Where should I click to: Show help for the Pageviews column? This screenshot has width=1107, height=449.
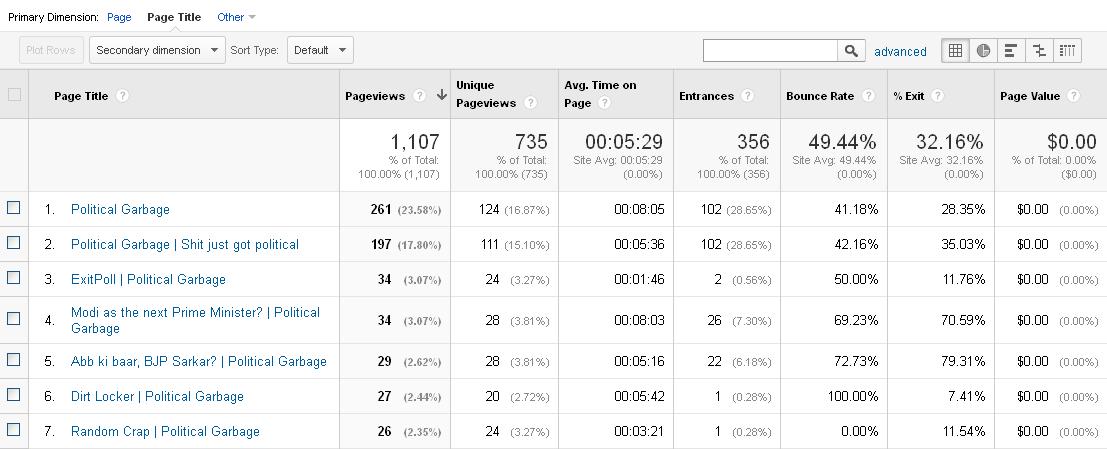point(419,96)
